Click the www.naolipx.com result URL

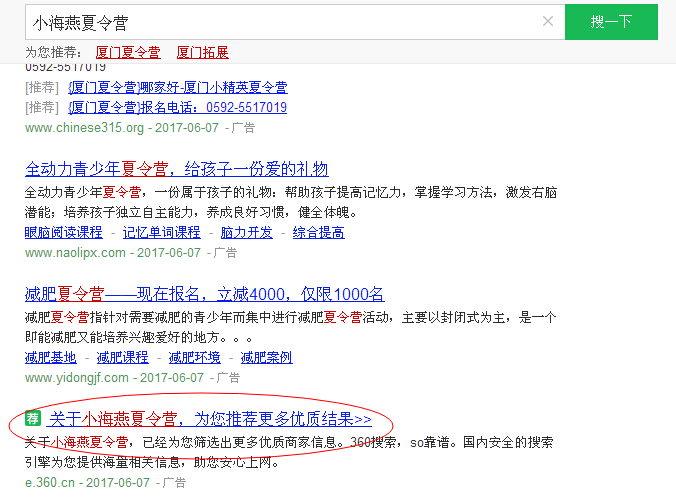tap(75, 253)
